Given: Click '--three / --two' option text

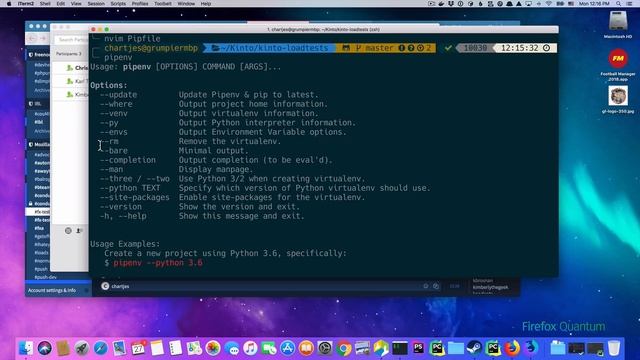Looking at the screenshot, I should pos(135,179).
